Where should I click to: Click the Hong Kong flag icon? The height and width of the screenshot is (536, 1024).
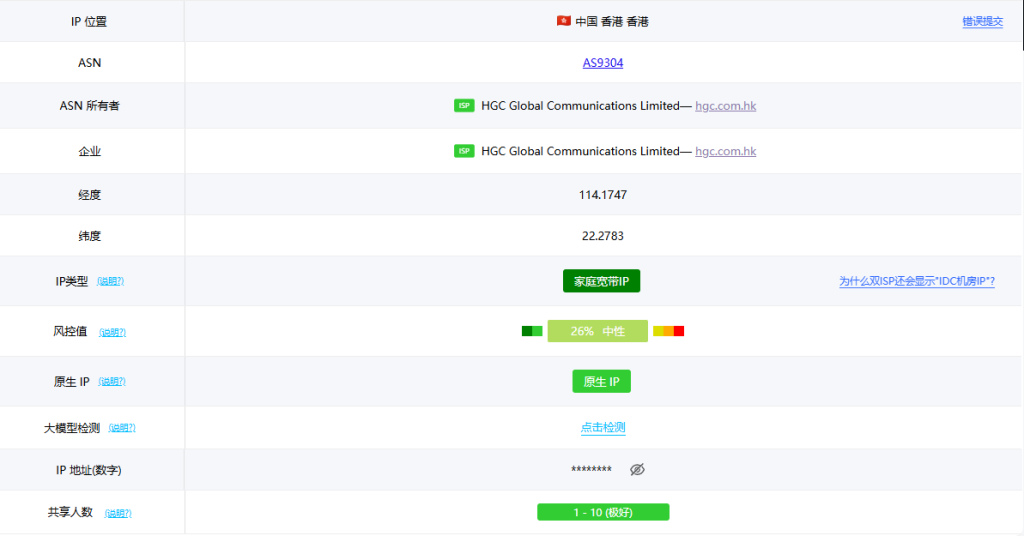tap(563, 21)
